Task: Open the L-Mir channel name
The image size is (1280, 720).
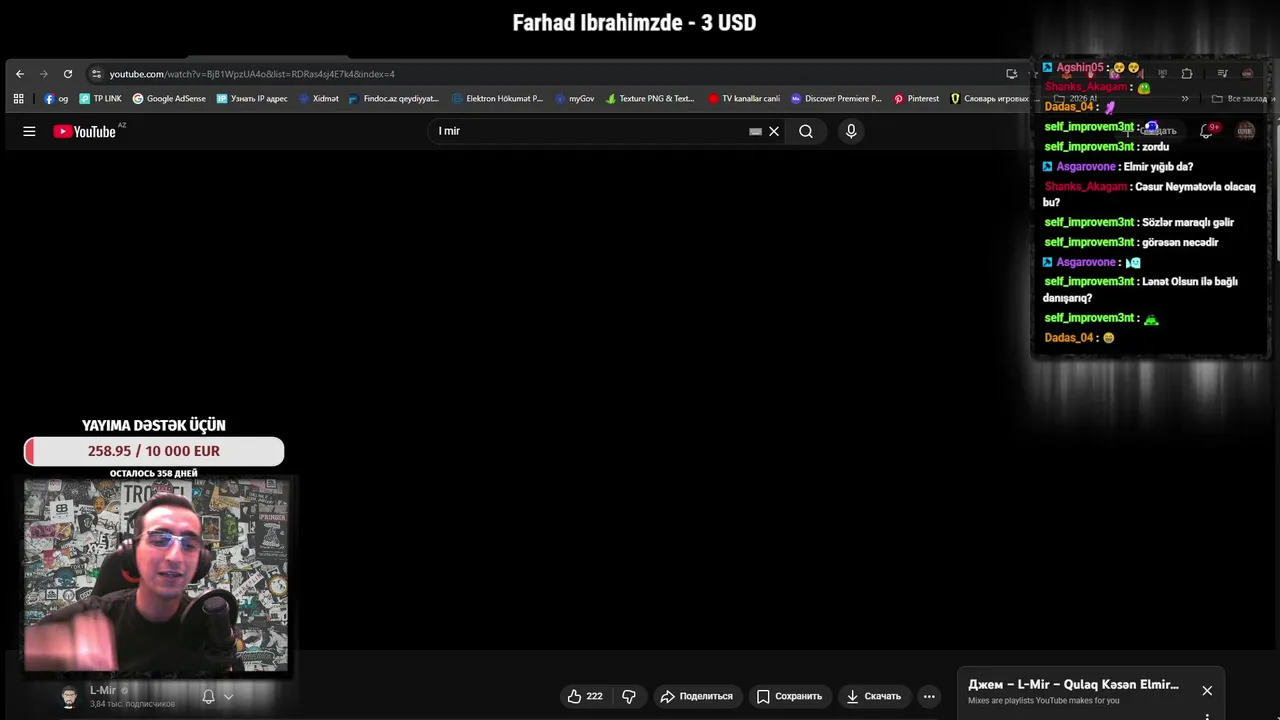Action: 103,690
